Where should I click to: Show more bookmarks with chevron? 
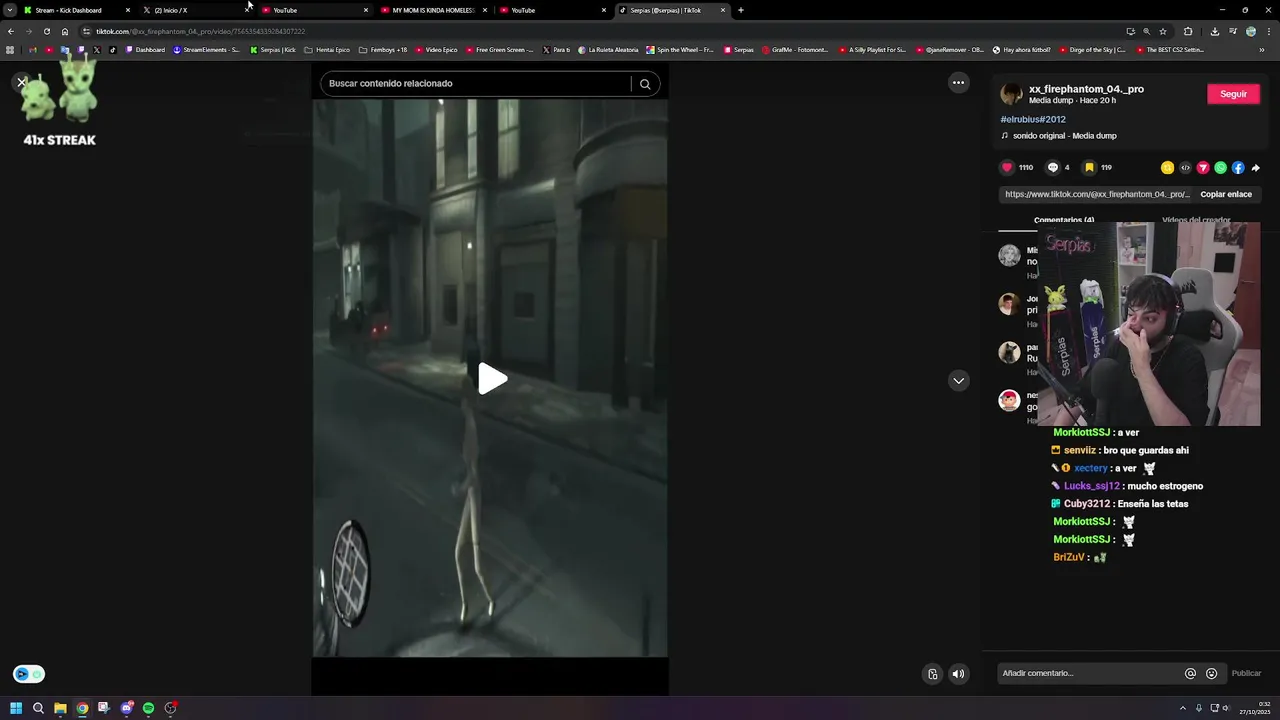point(1261,50)
